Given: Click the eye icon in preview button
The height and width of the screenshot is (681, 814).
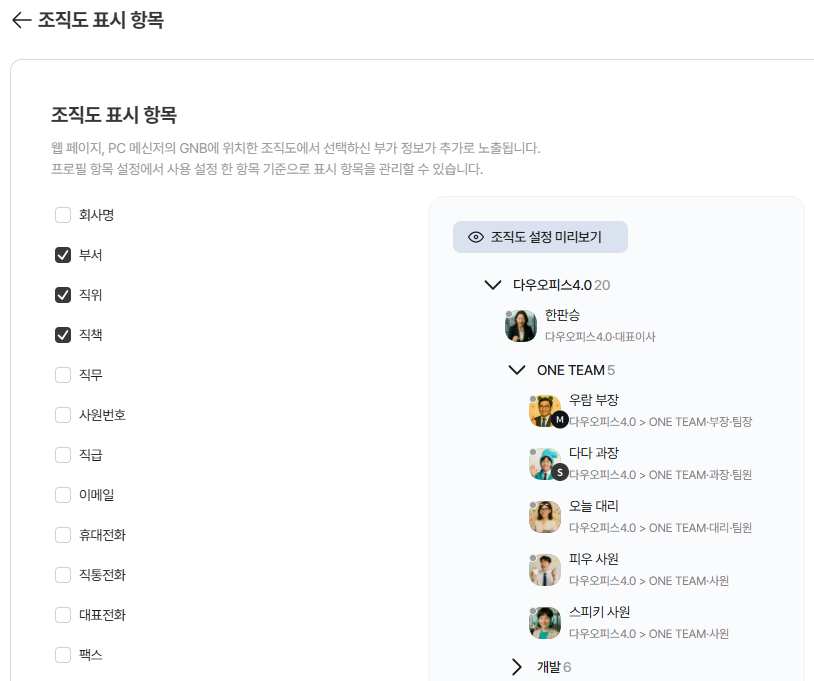Looking at the screenshot, I should (476, 237).
